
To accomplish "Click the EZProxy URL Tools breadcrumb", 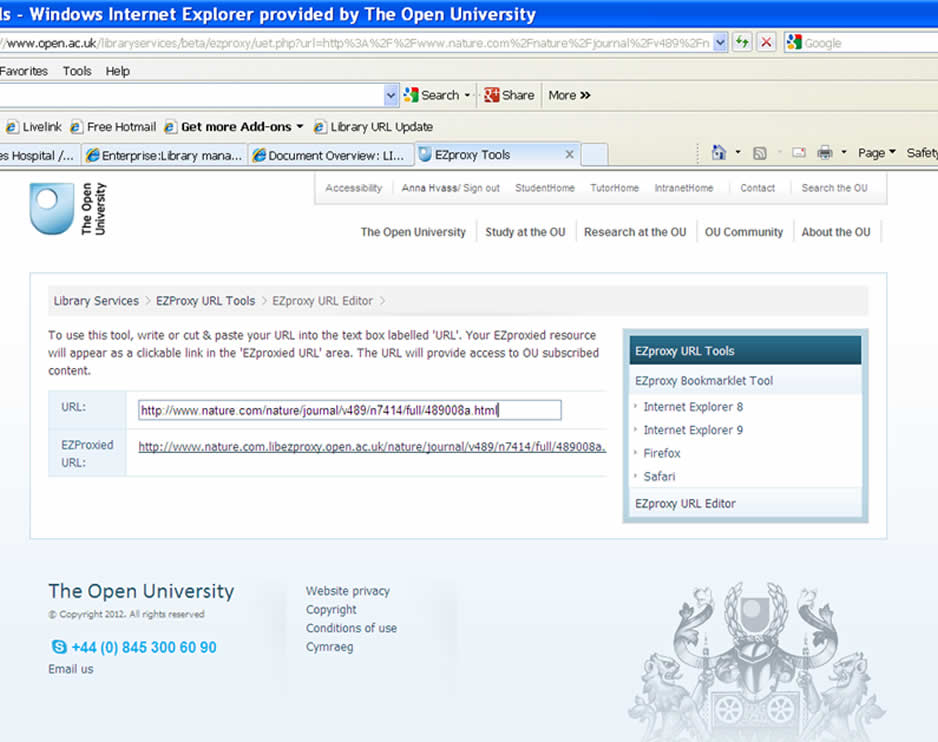I will click(x=205, y=300).
